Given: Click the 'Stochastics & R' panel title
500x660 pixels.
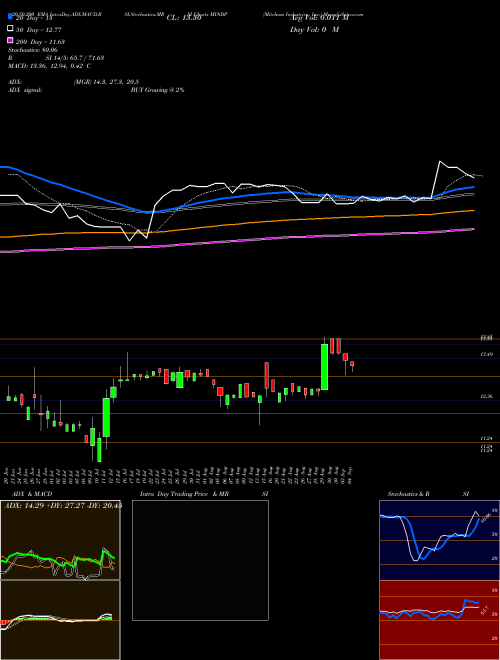Looking at the screenshot, I should pyautogui.click(x=409, y=494).
